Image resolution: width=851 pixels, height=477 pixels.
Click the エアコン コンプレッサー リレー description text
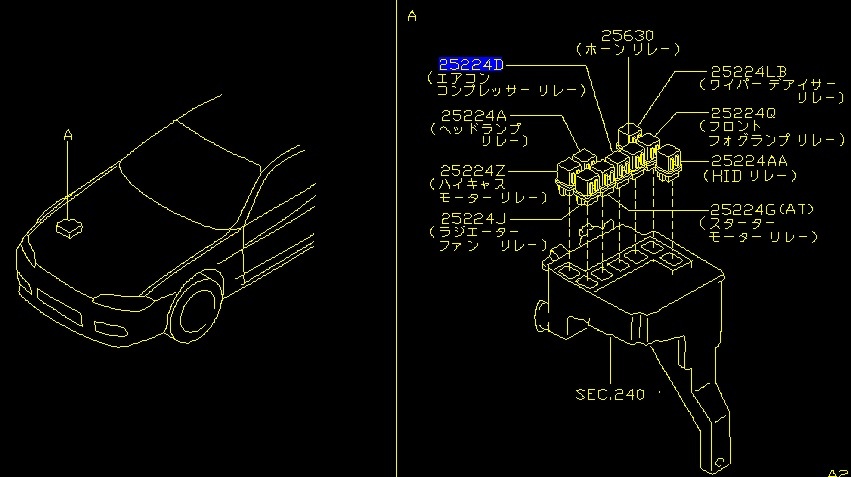point(507,85)
